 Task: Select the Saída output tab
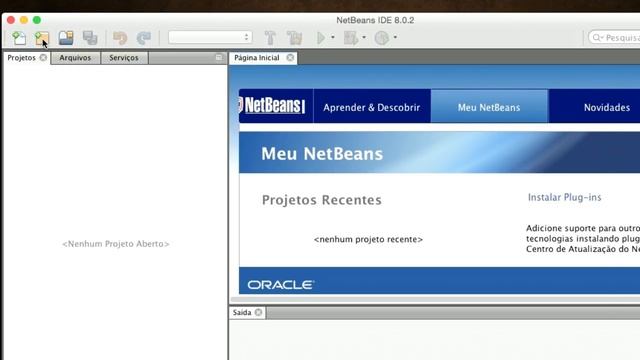(242, 313)
